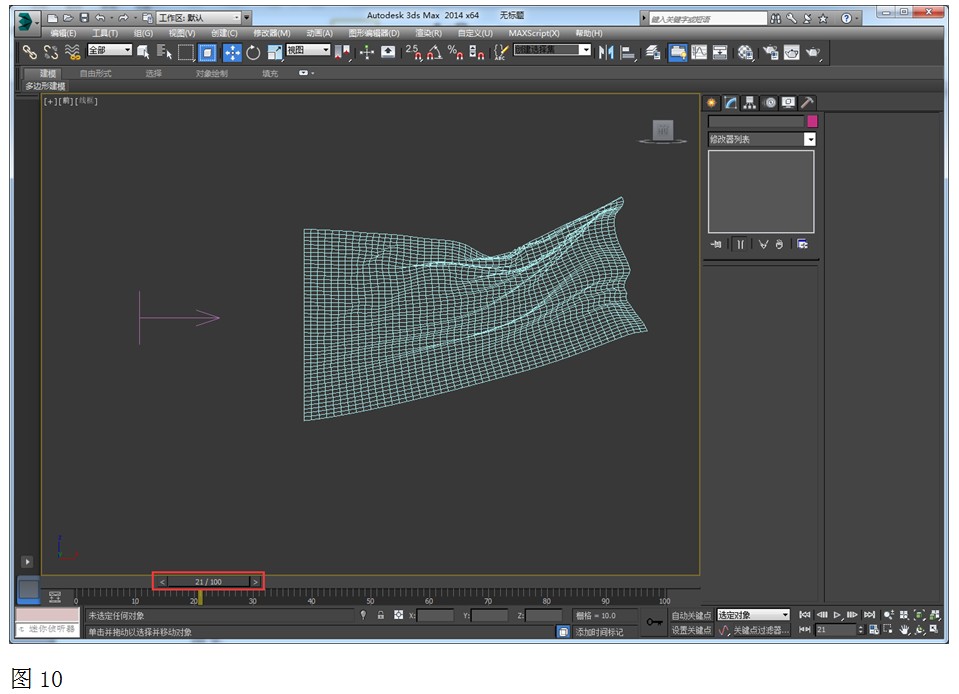Open the MAXScript(X) menu
Screen dimensions: 959x694
(x=534, y=33)
